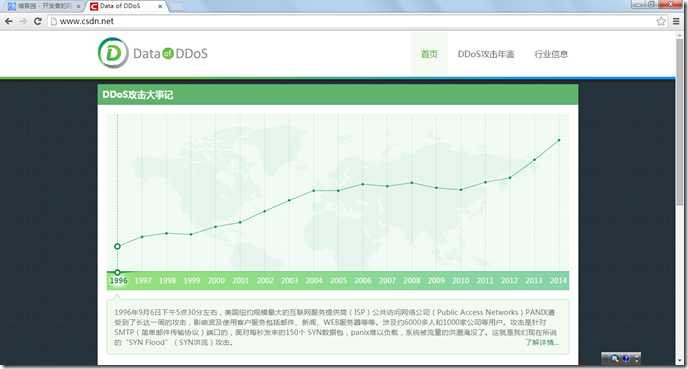
Task: Select year 2001 on the timeline
Action: point(240,281)
